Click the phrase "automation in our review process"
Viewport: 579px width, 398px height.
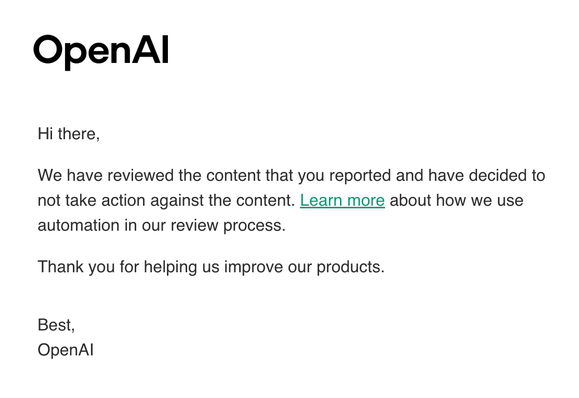point(162,225)
